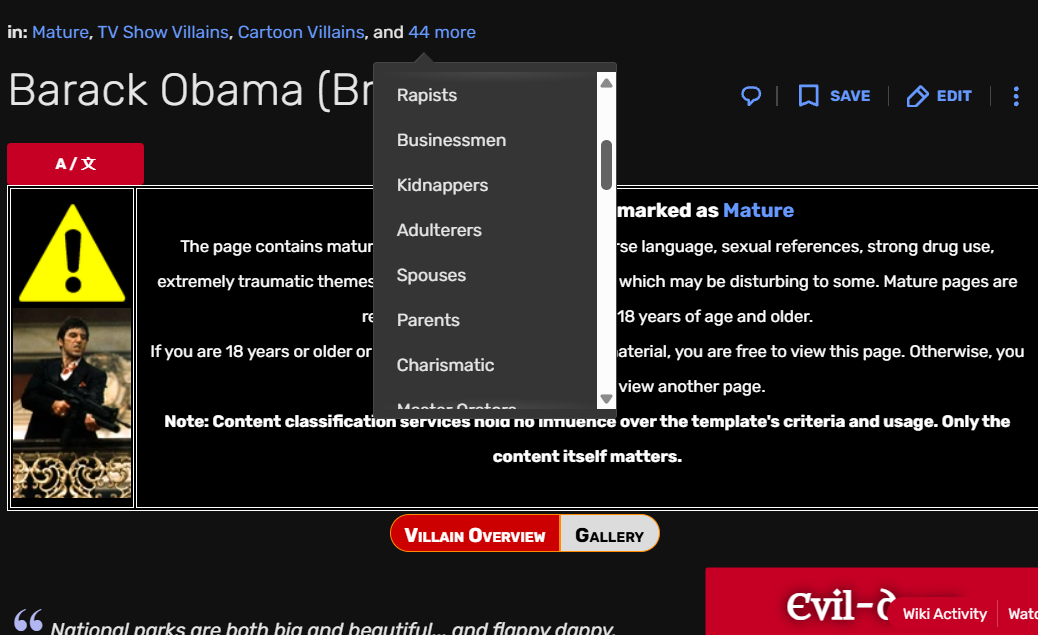The image size is (1038, 635).
Task: Click the bookmark Save icon
Action: tap(808, 96)
